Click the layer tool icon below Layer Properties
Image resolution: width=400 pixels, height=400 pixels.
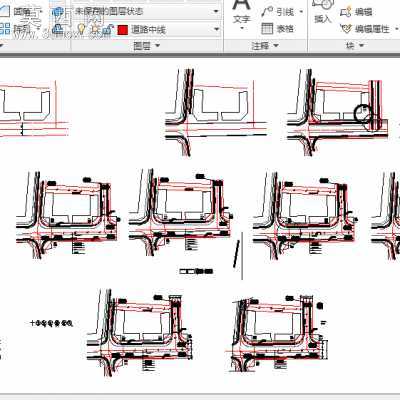point(58,29)
